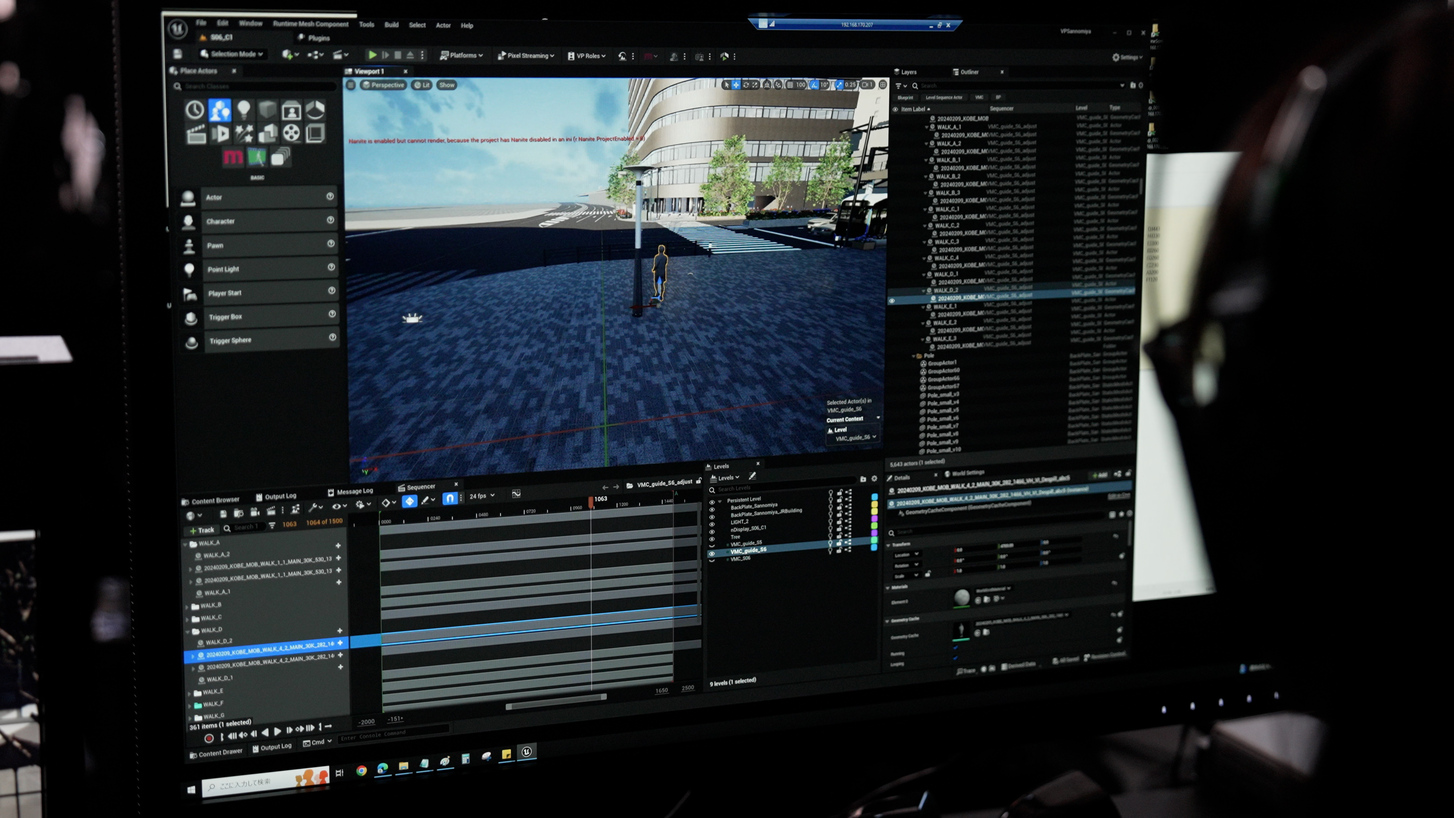Click the green Track add button
The image size is (1454, 818).
click(202, 530)
